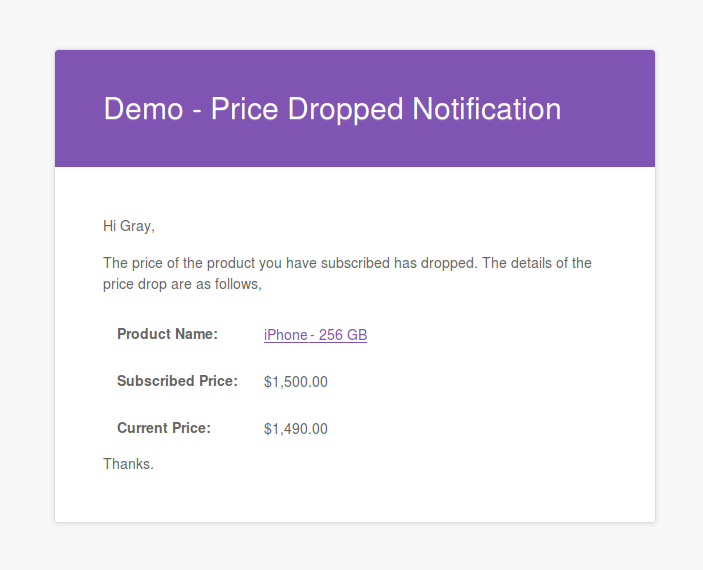This screenshot has width=703, height=570.
Task: Click the $1,500.00 subscribed price value
Action: [x=295, y=382]
